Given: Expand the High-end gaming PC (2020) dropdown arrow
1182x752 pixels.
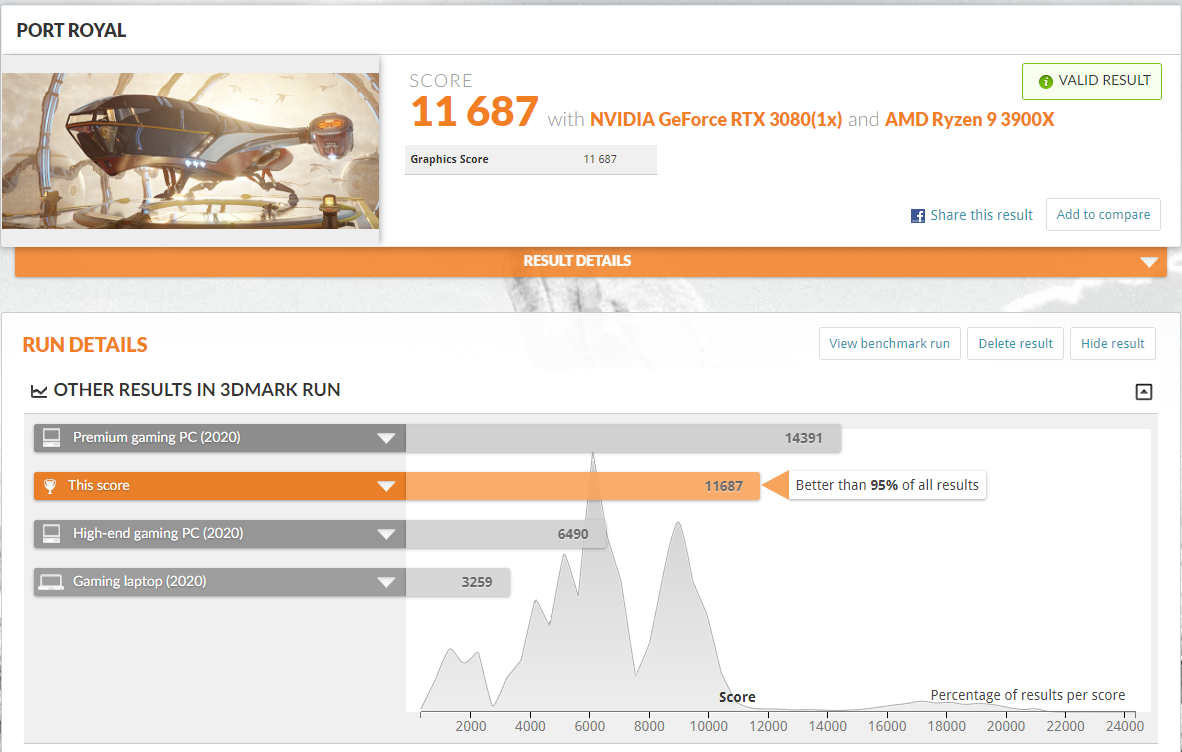Looking at the screenshot, I should (x=386, y=534).
